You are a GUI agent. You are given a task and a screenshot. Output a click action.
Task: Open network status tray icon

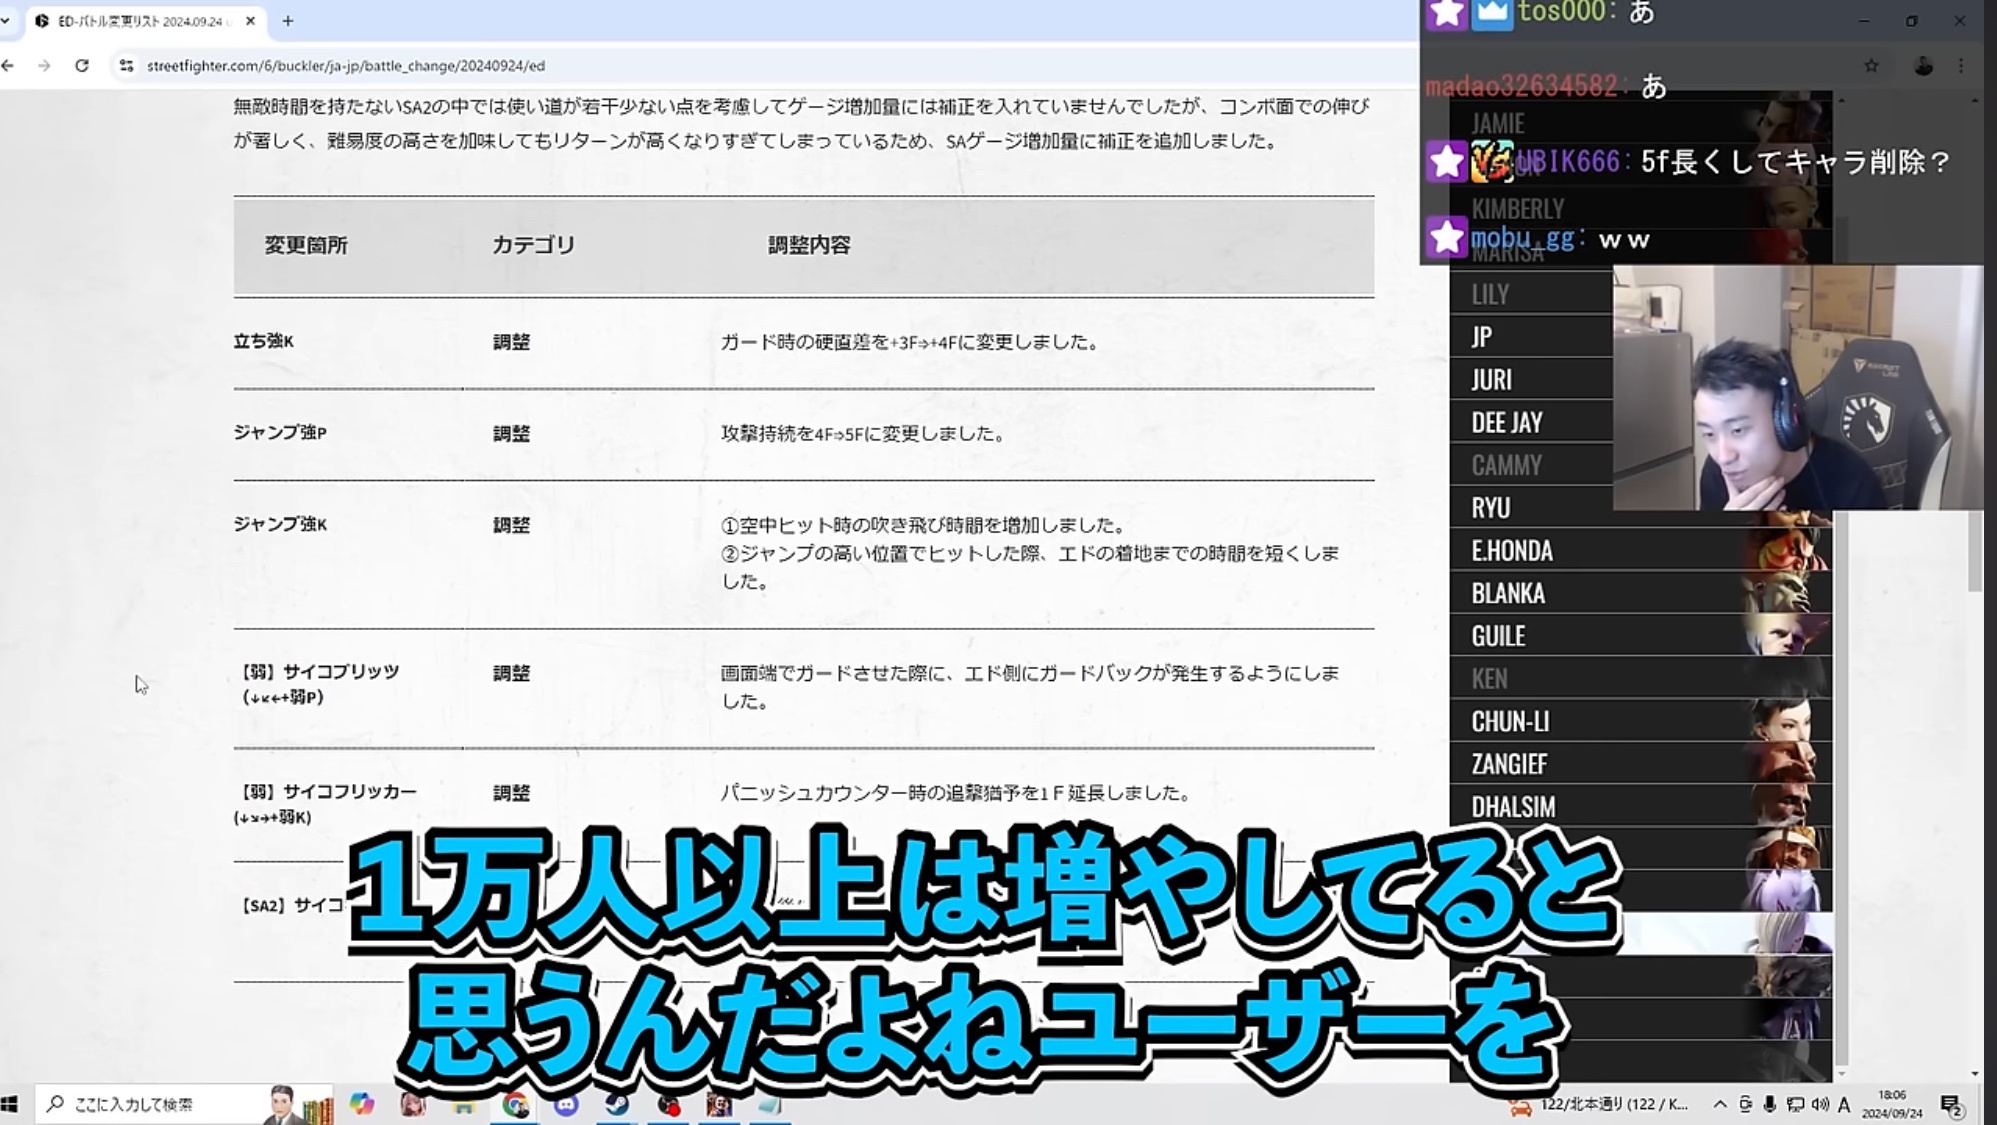[x=1795, y=1104]
